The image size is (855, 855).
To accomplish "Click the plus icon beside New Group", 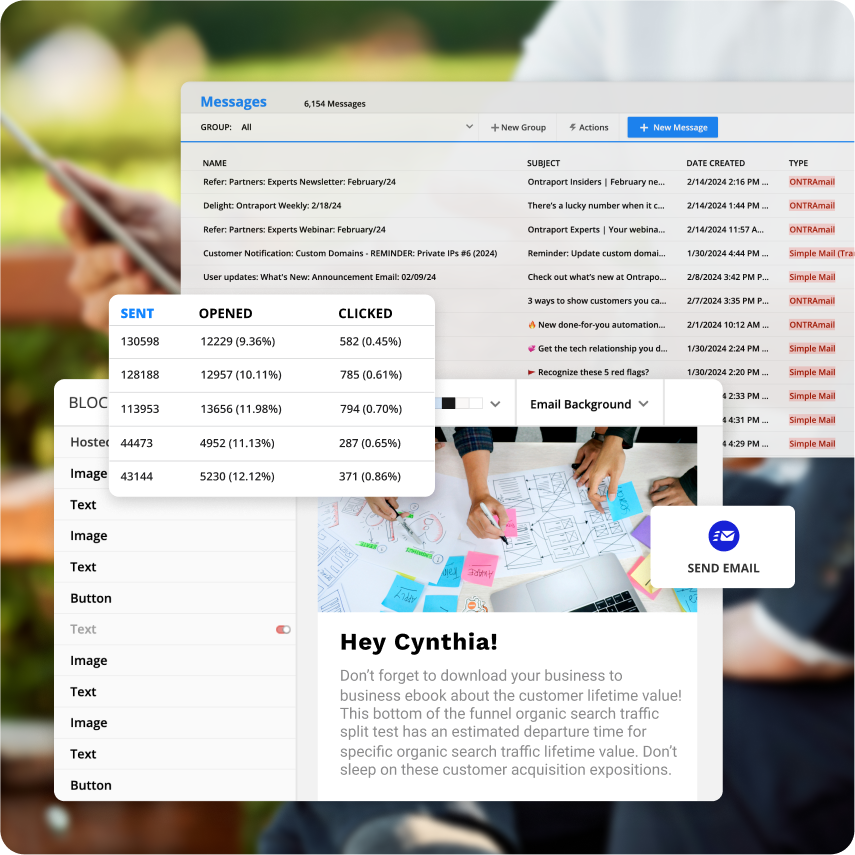I will pyautogui.click(x=494, y=127).
